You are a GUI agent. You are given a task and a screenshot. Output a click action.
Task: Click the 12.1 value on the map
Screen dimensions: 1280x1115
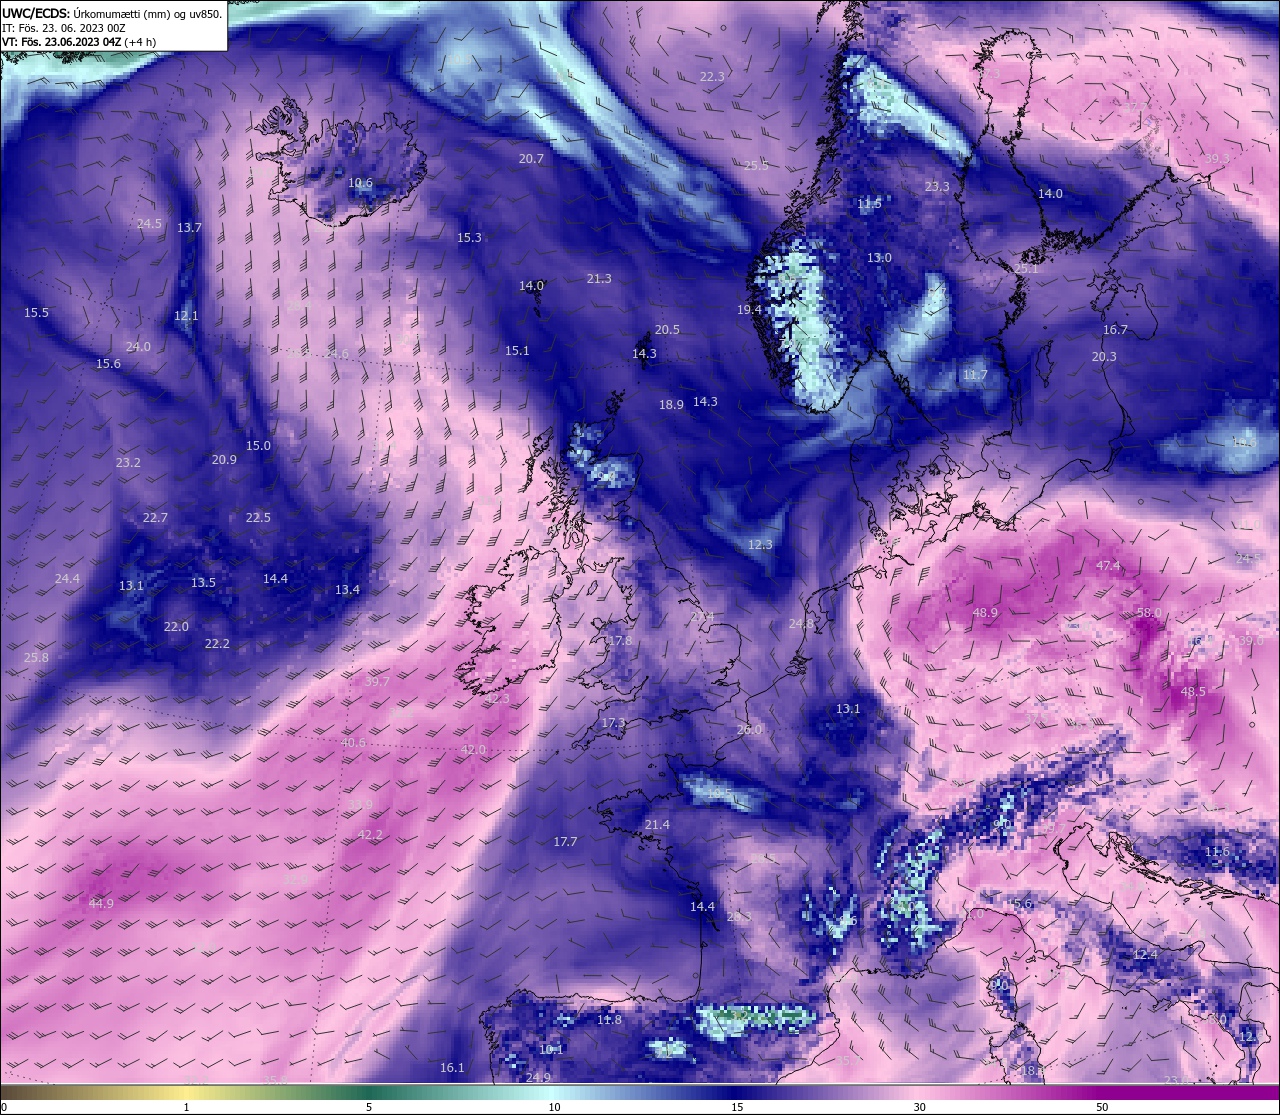(186, 316)
